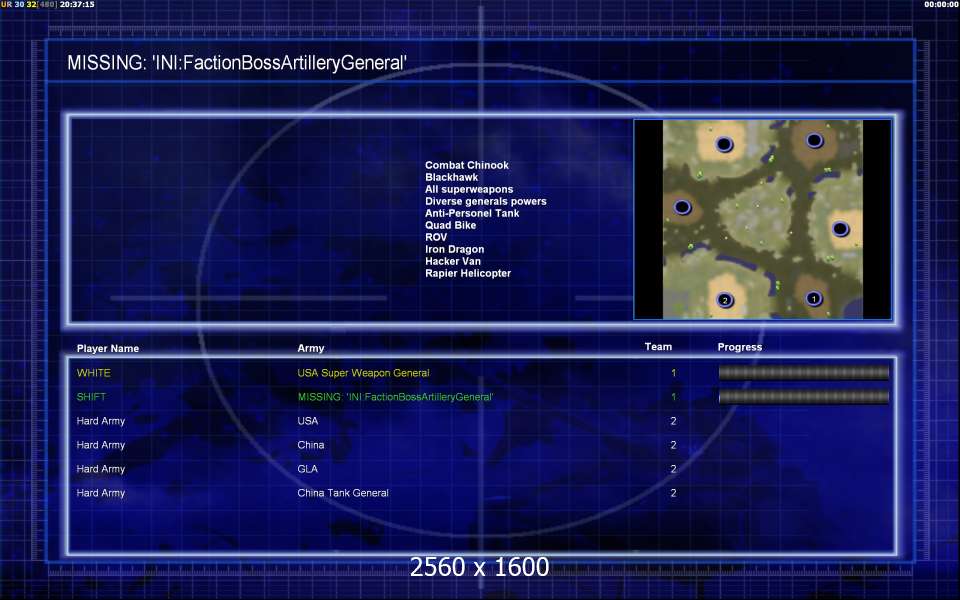960x600 pixels.
Task: Click the 'Iron Dragon' line
Action: (x=454, y=249)
